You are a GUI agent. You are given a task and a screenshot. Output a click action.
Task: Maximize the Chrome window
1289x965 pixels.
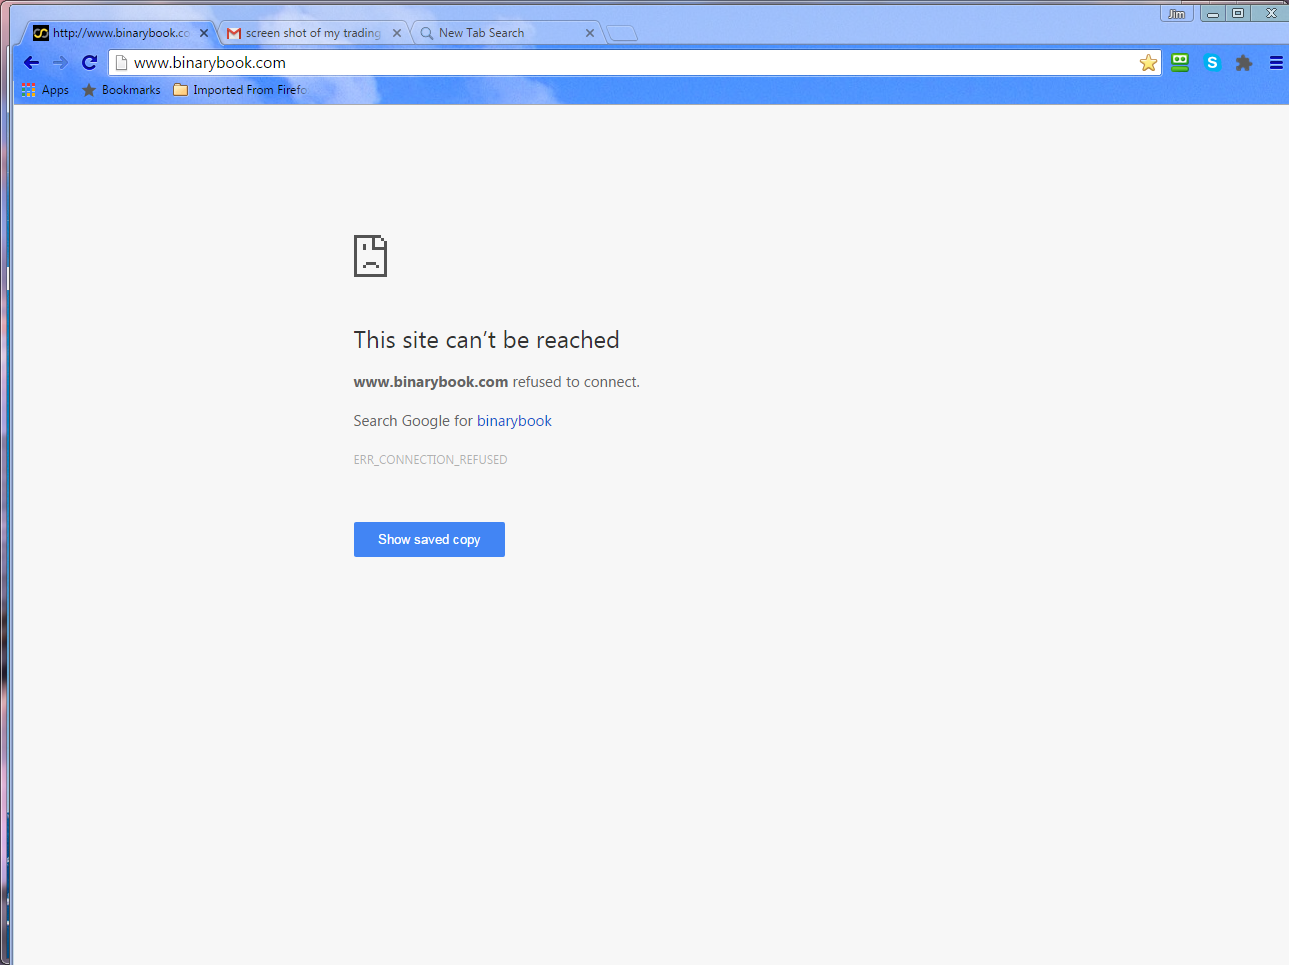[x=1238, y=14]
